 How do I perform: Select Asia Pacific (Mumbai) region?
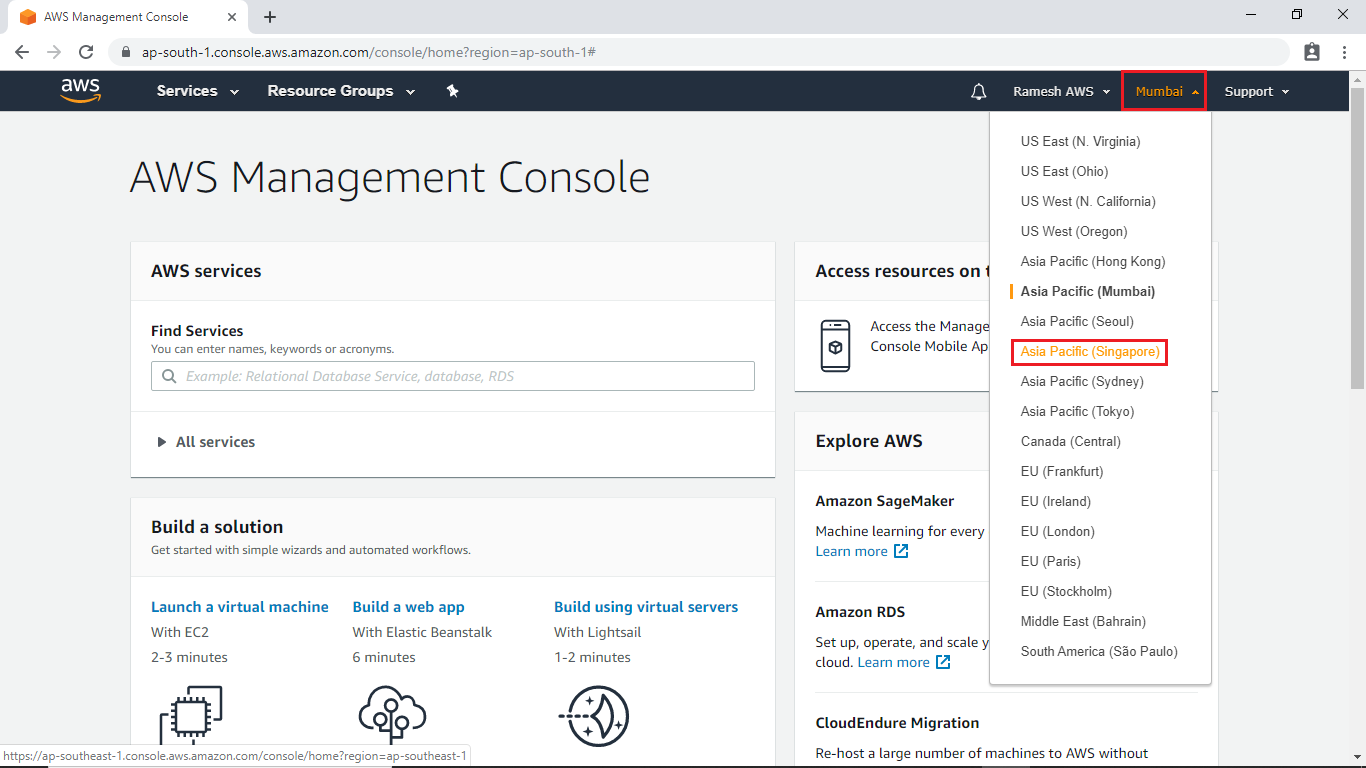click(x=1088, y=292)
